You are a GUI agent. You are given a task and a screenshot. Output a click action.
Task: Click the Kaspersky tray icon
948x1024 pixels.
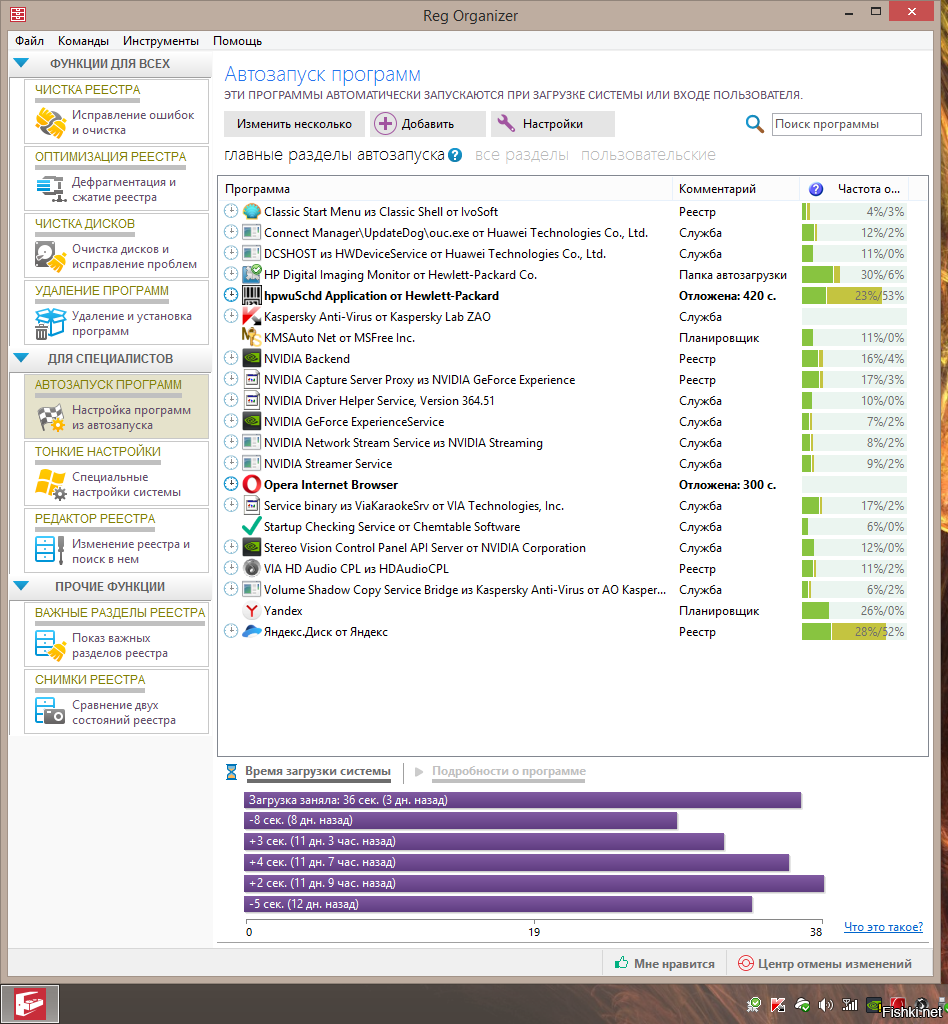[778, 1006]
